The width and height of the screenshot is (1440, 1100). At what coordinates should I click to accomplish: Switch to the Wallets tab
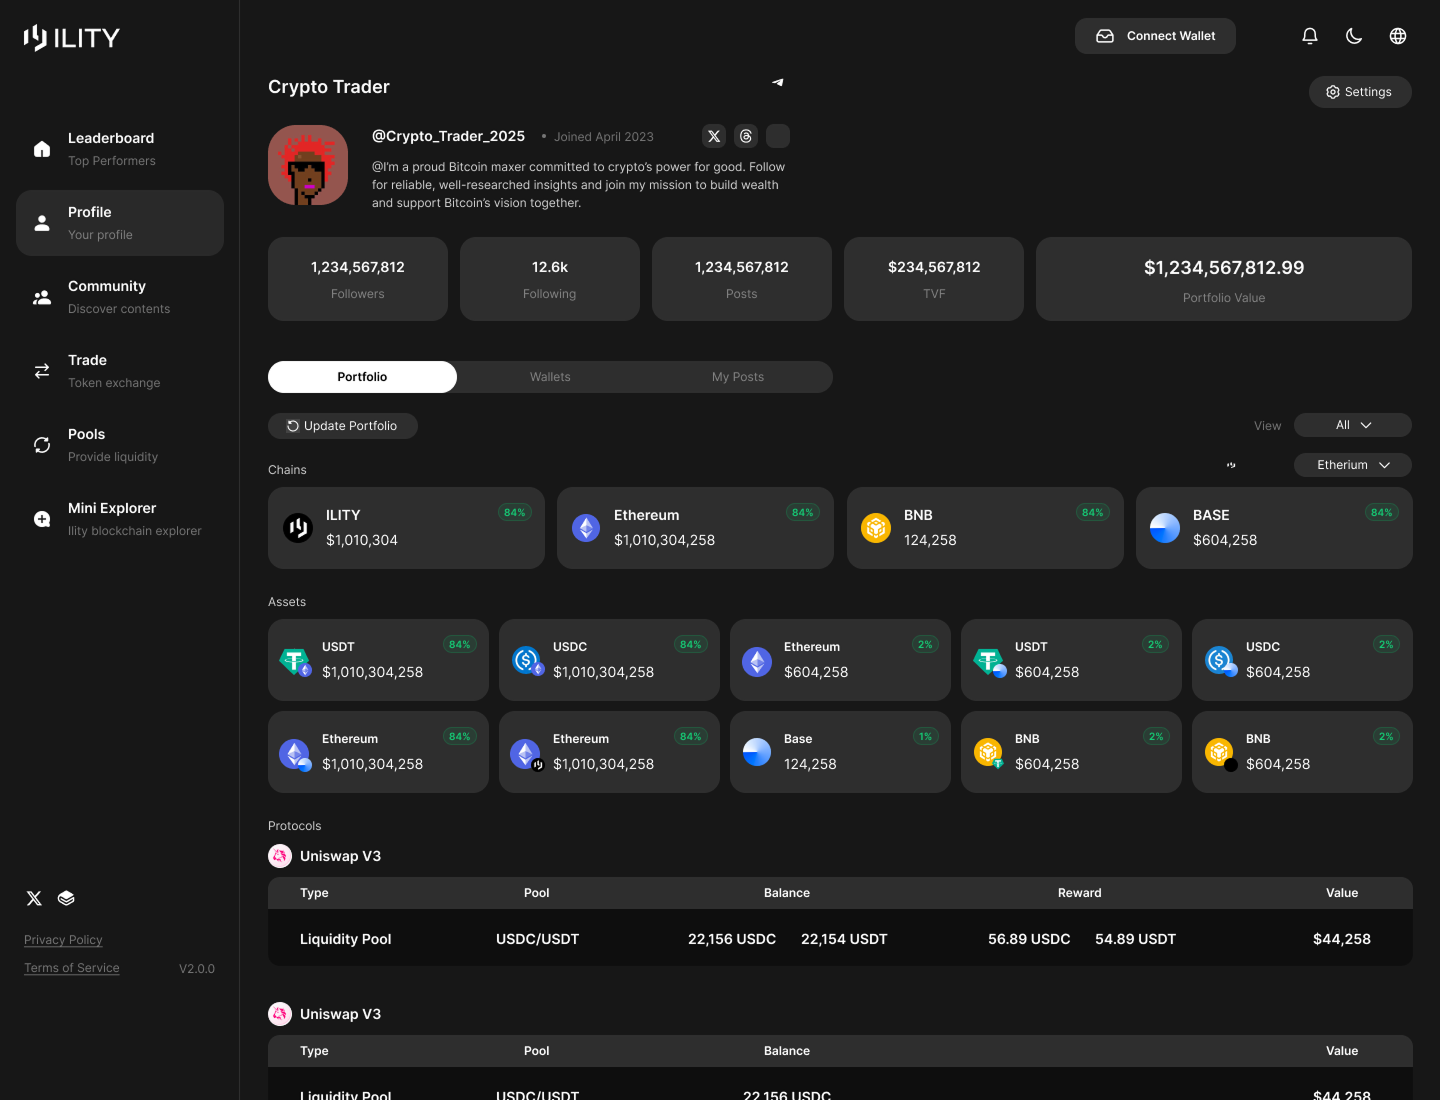click(550, 377)
